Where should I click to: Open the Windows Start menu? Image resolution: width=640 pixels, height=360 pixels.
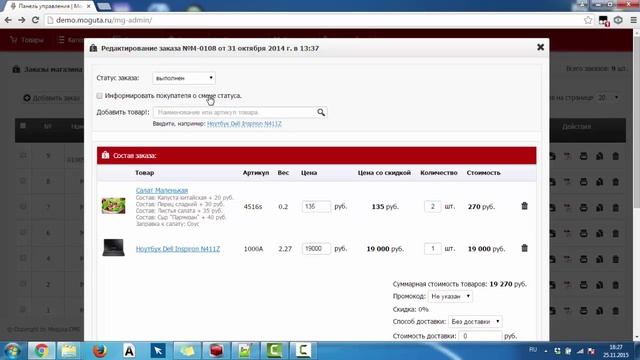12,351
